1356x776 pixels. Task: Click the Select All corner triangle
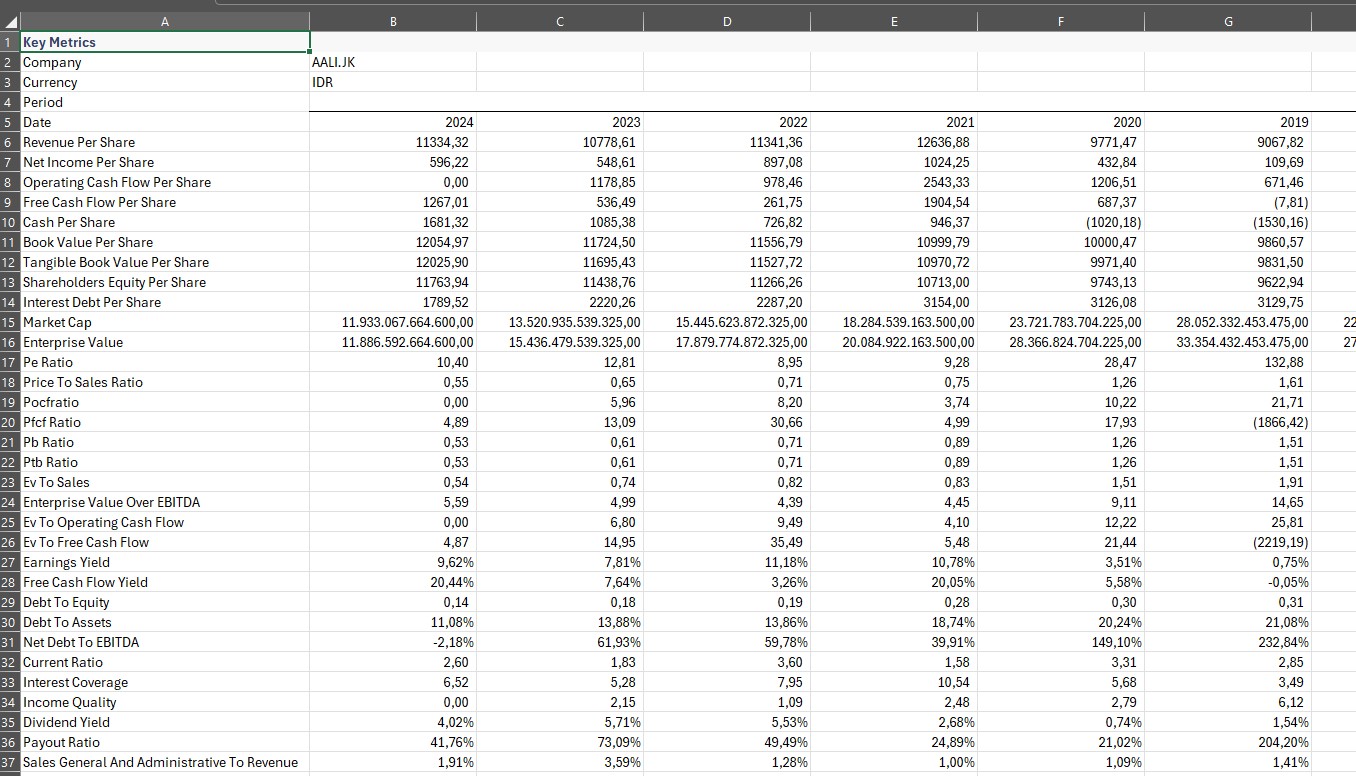(x=10, y=22)
